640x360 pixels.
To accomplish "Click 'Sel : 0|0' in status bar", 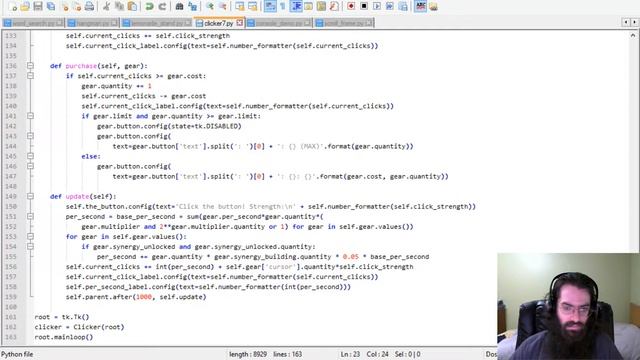I will [x=407, y=354].
